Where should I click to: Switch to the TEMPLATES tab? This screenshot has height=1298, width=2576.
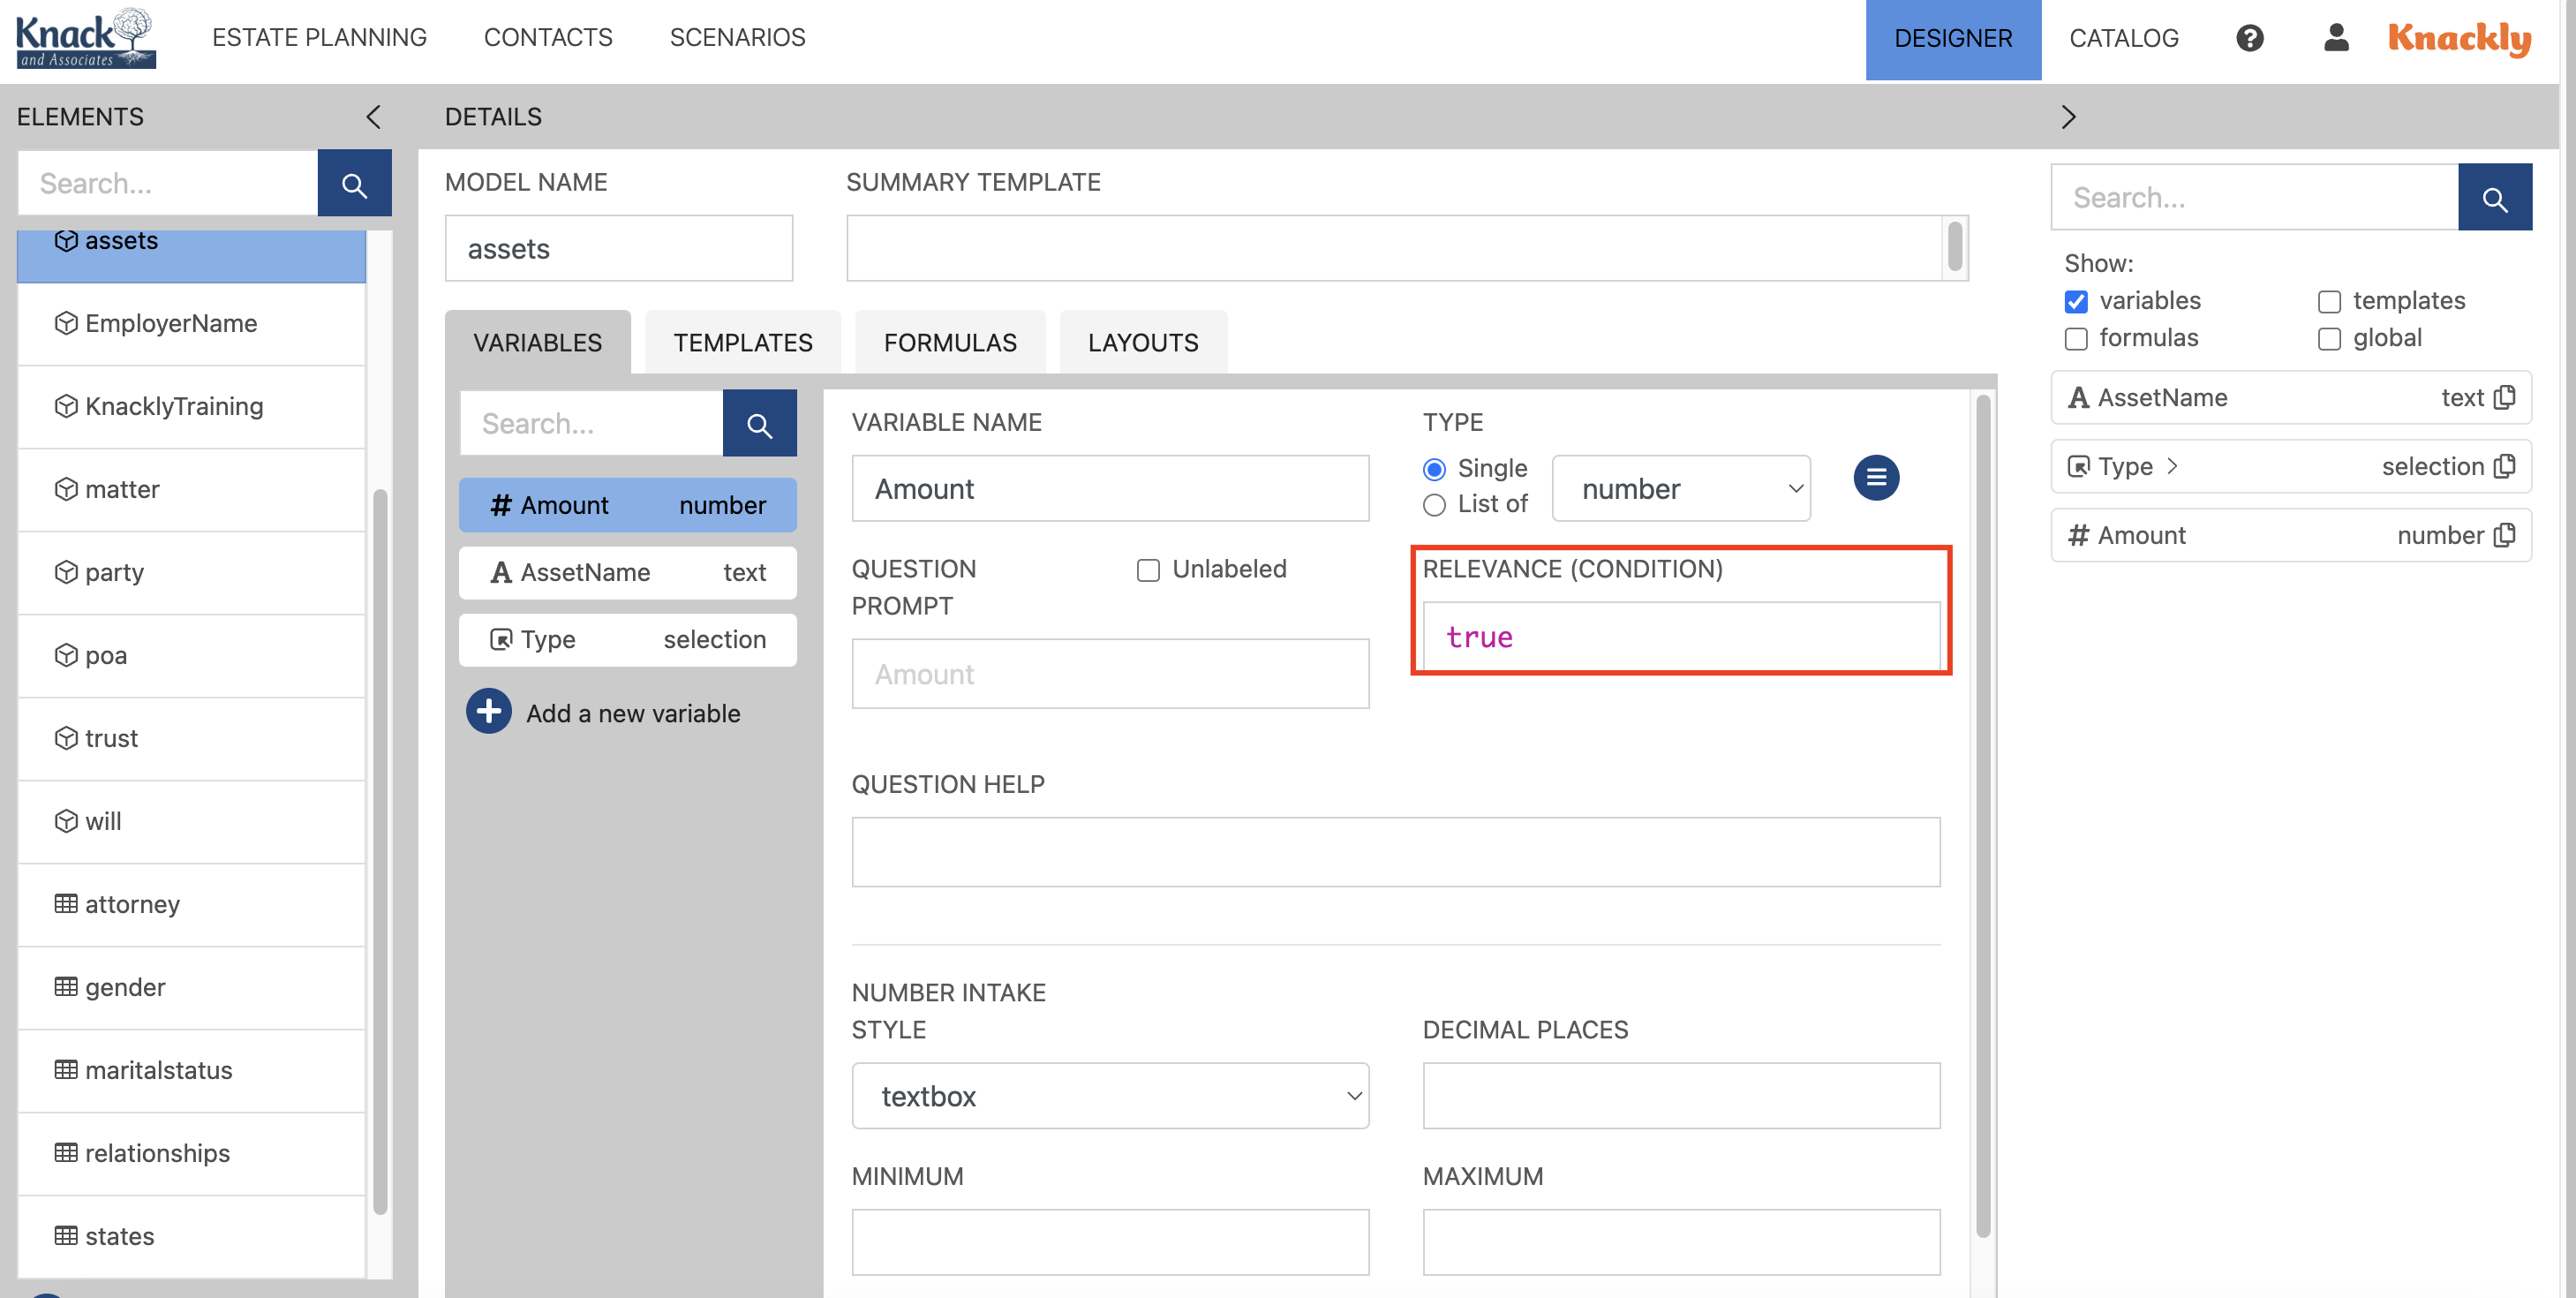(743, 342)
